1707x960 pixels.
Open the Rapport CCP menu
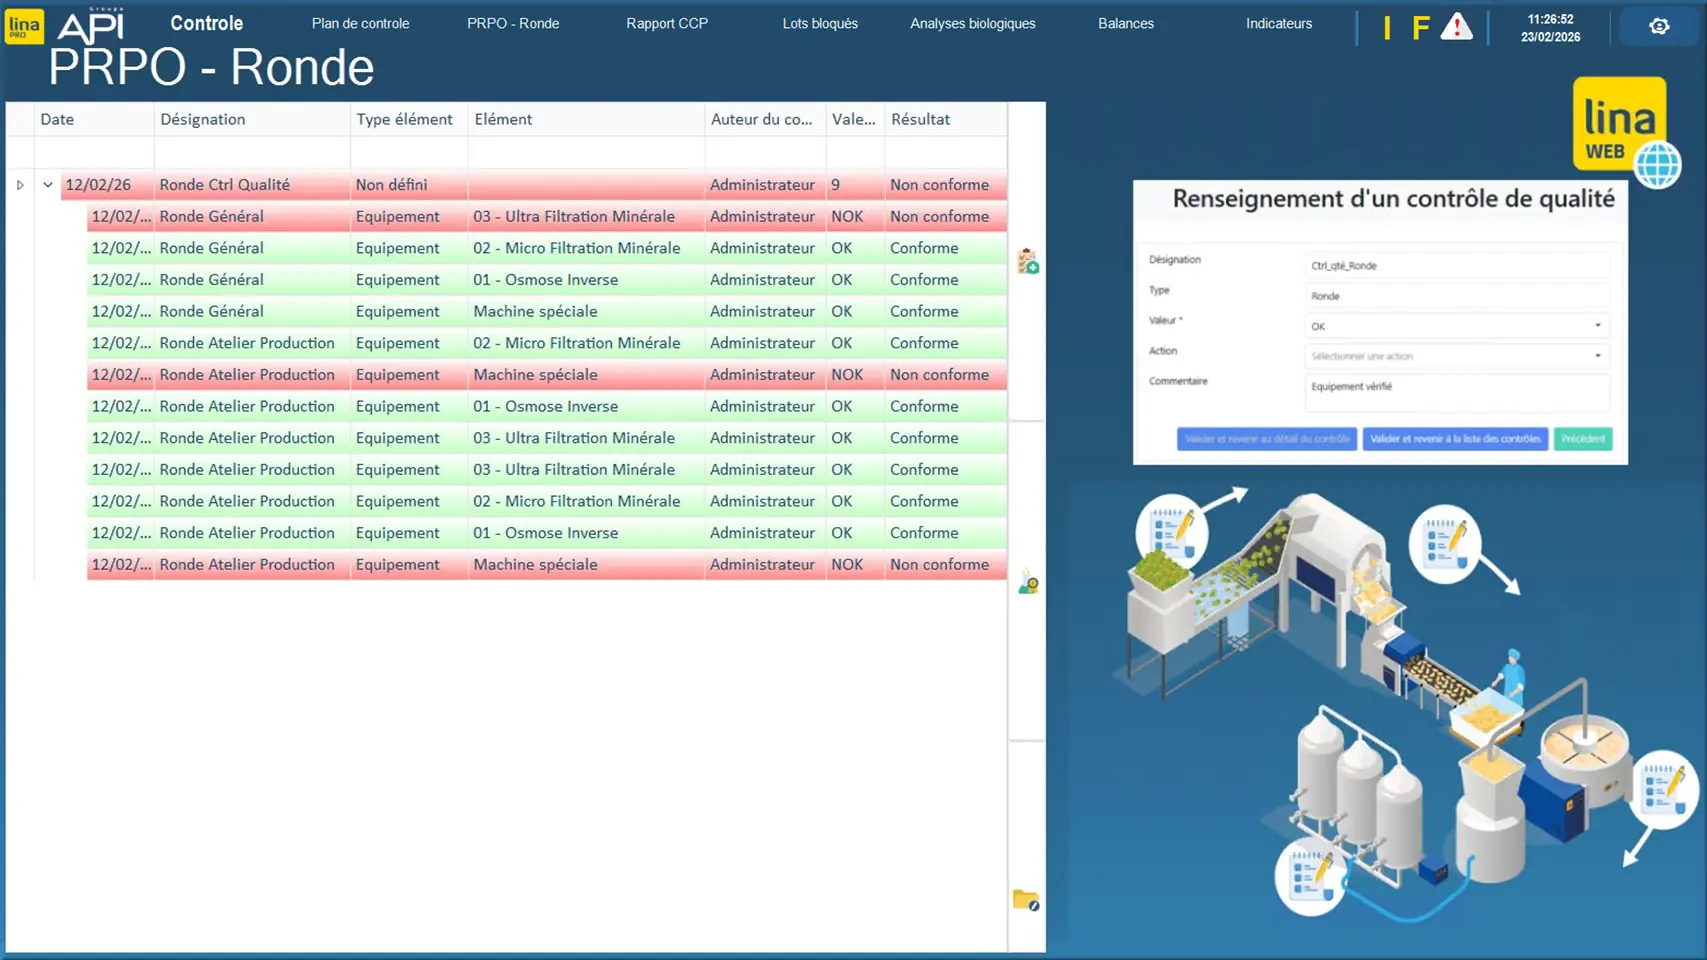666,24
